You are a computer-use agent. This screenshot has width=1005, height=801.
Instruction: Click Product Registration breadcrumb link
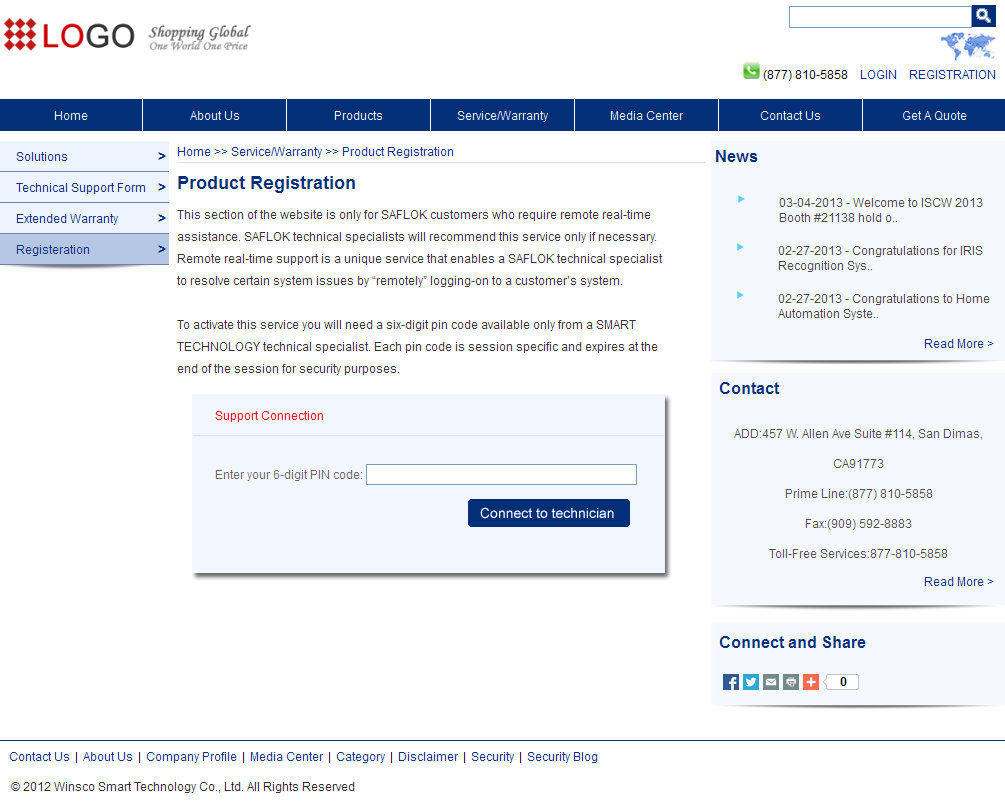point(397,152)
